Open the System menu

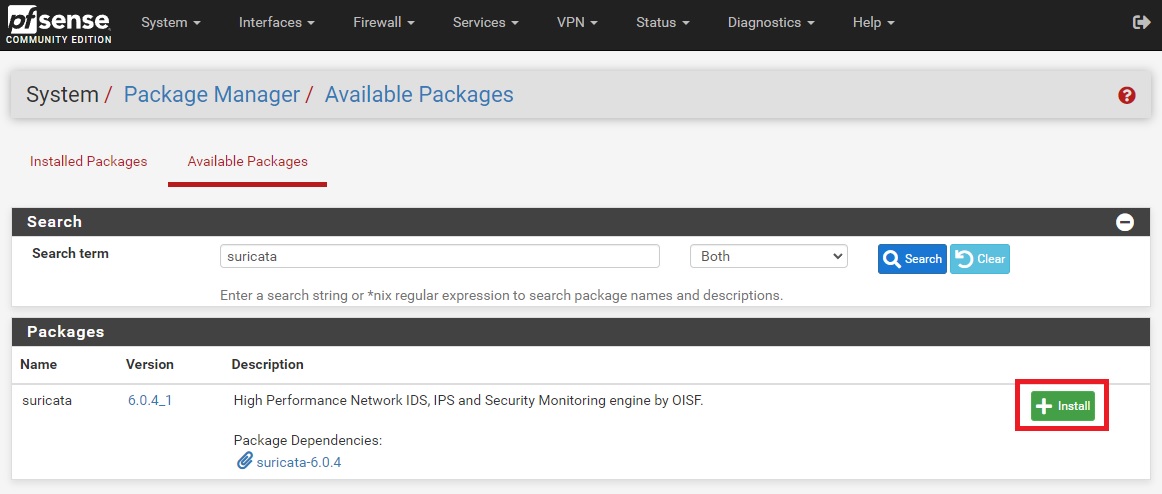[x=171, y=22]
